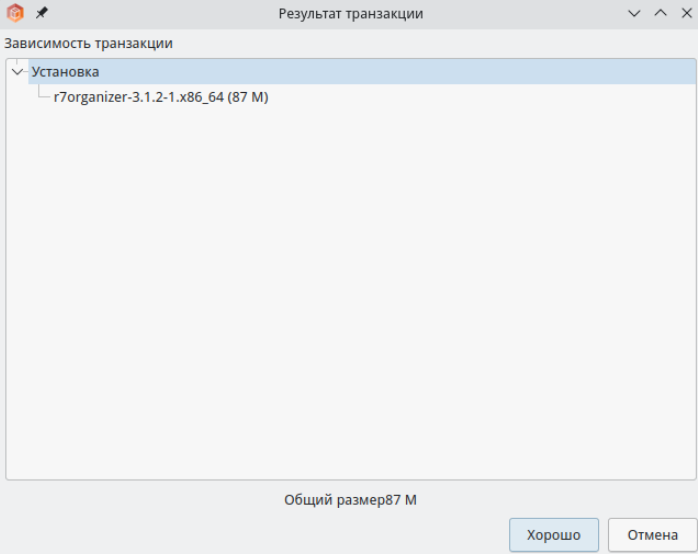
Task: Click the Общий размер 87 M label
Action: 350,500
